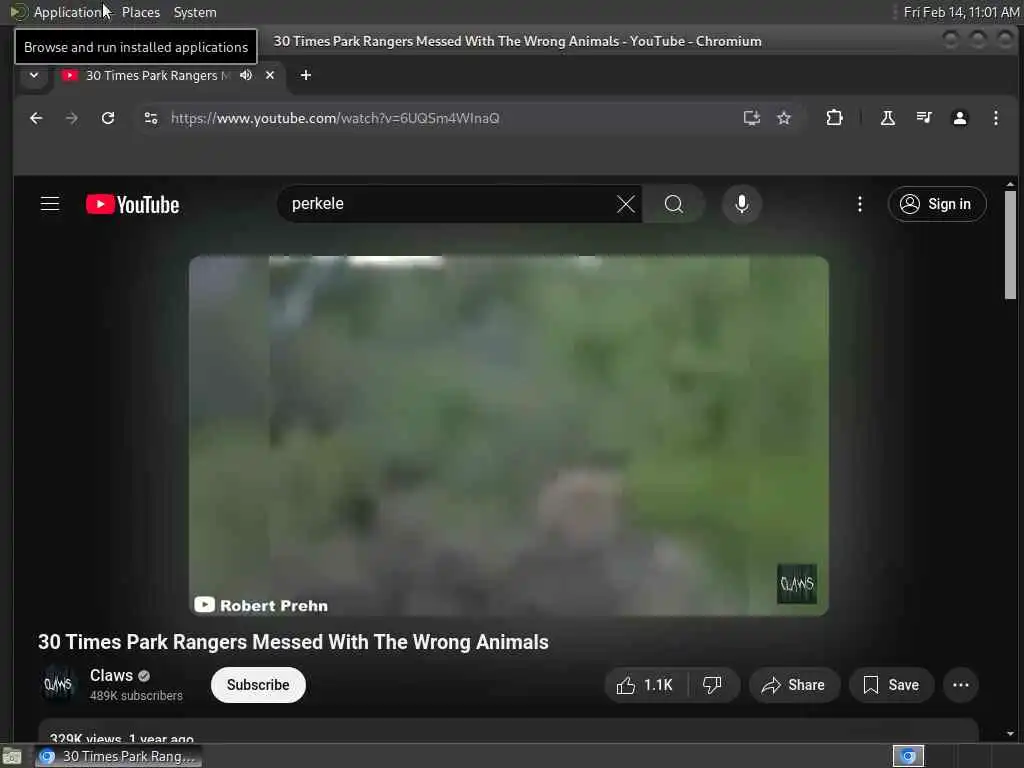Like the video (1.1K)
The width and height of the screenshot is (1024, 768).
click(x=645, y=685)
